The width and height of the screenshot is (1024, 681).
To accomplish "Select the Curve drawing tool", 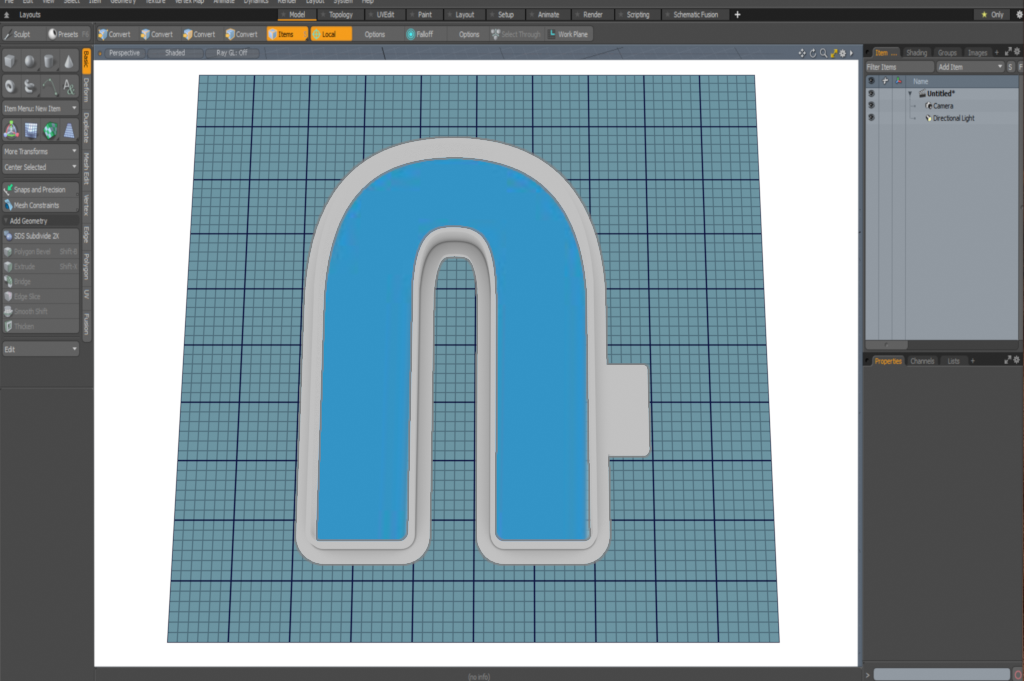I will 49,86.
